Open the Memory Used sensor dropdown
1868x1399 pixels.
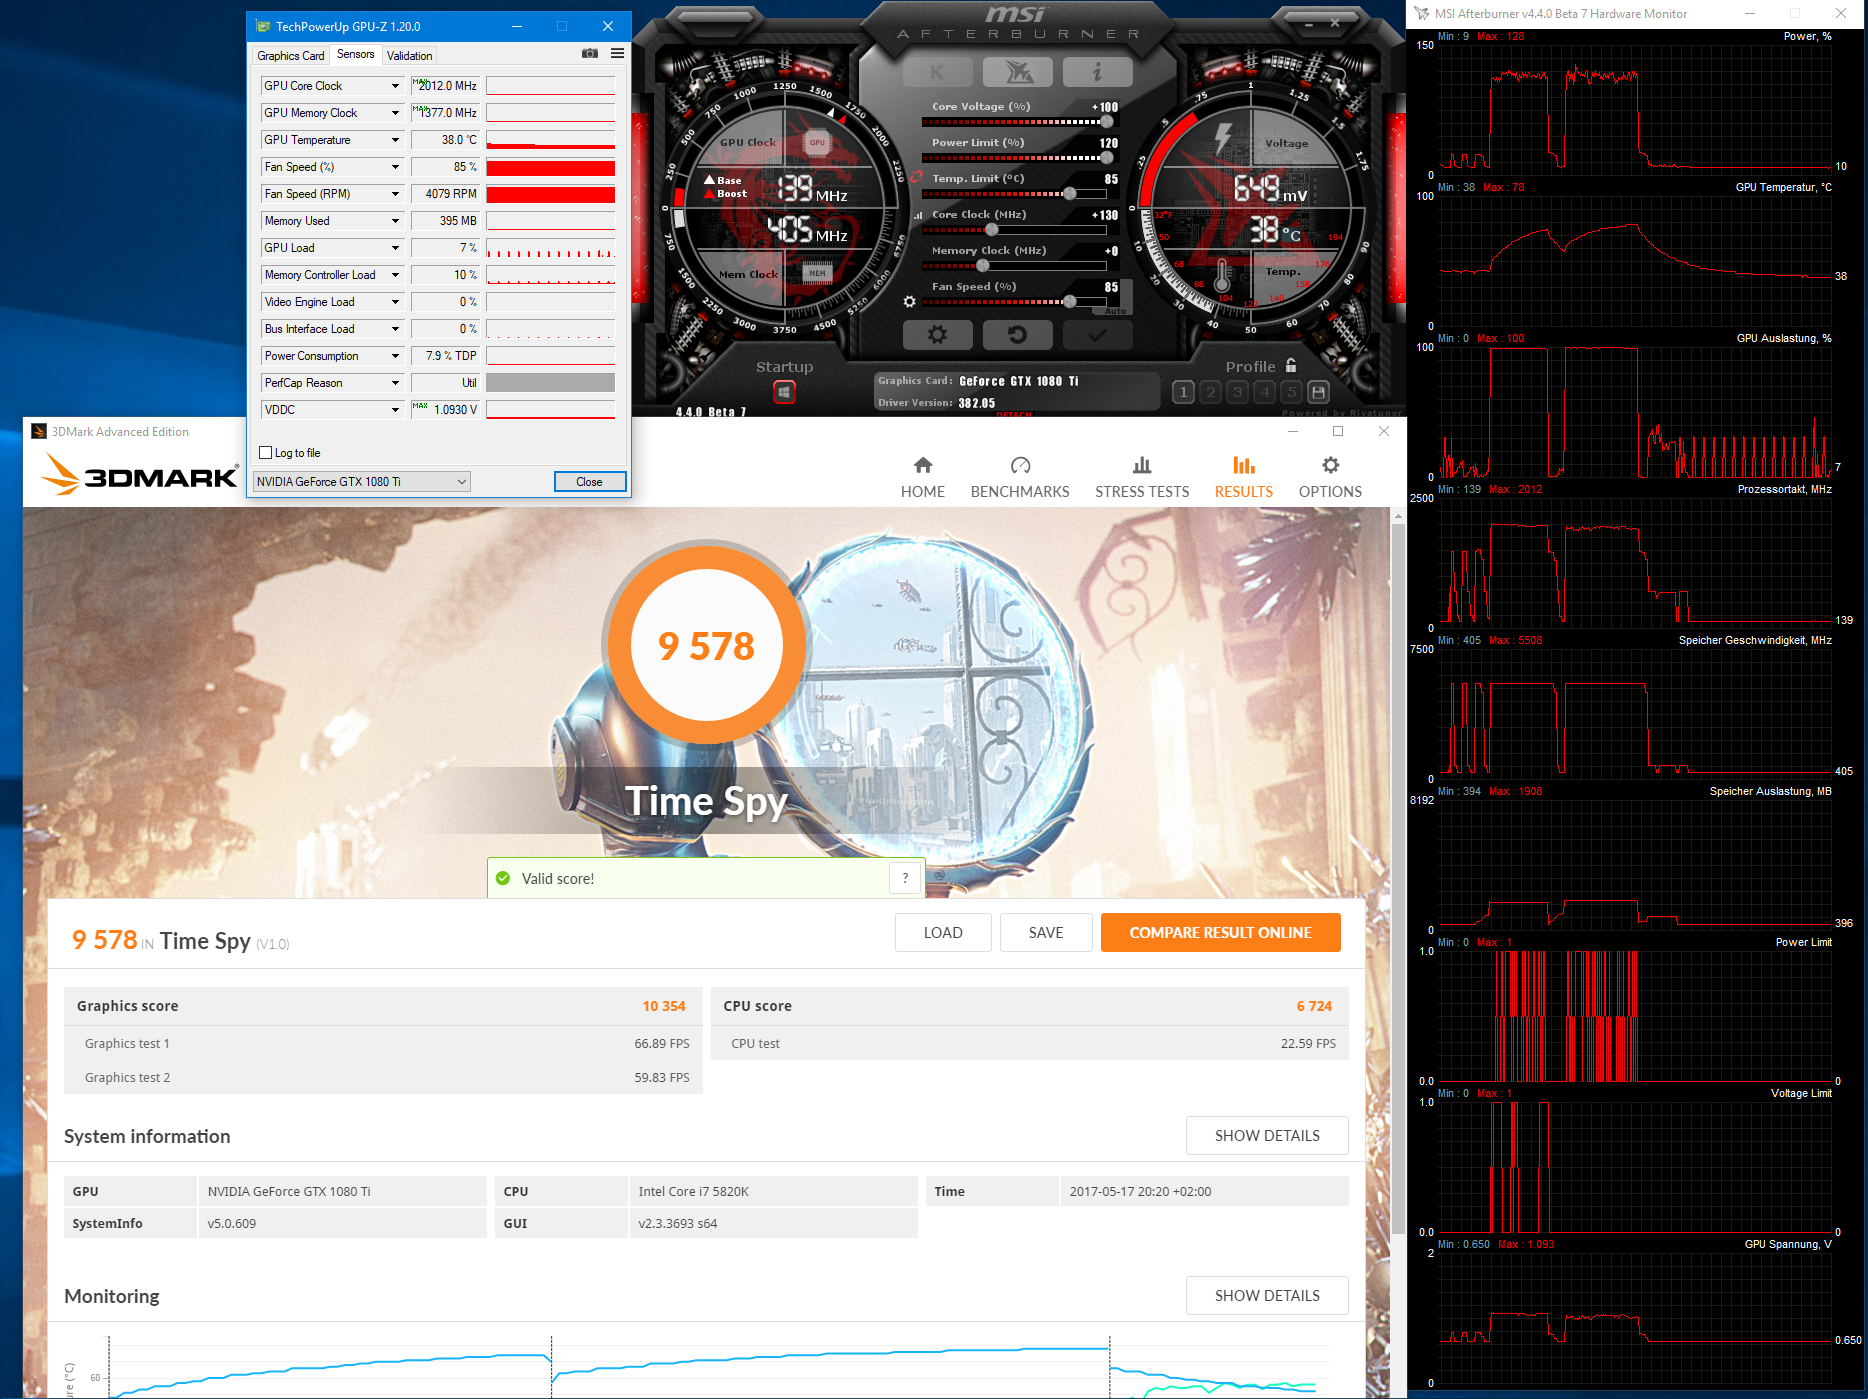click(x=395, y=221)
